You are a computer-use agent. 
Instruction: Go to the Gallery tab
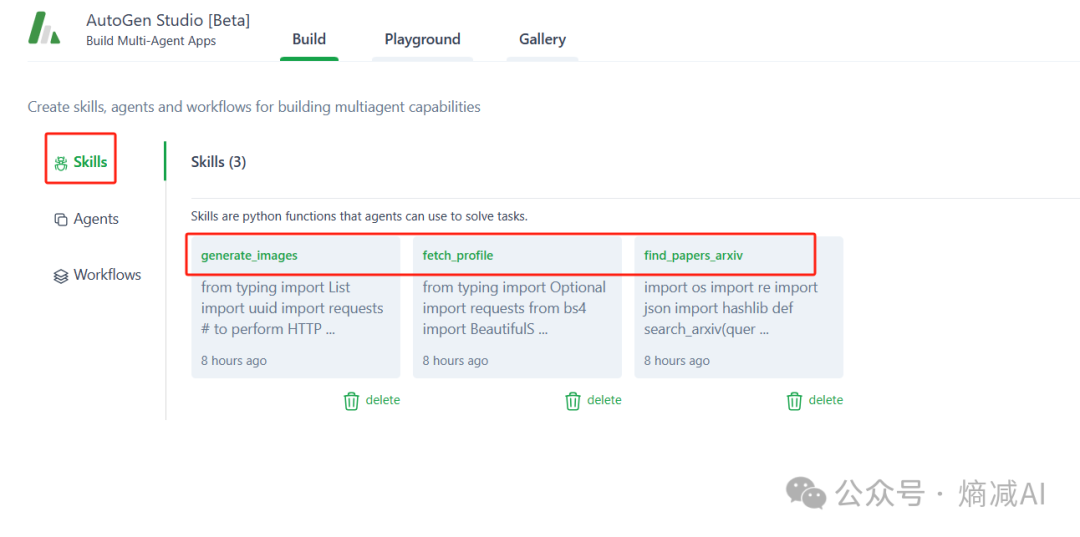coord(543,39)
